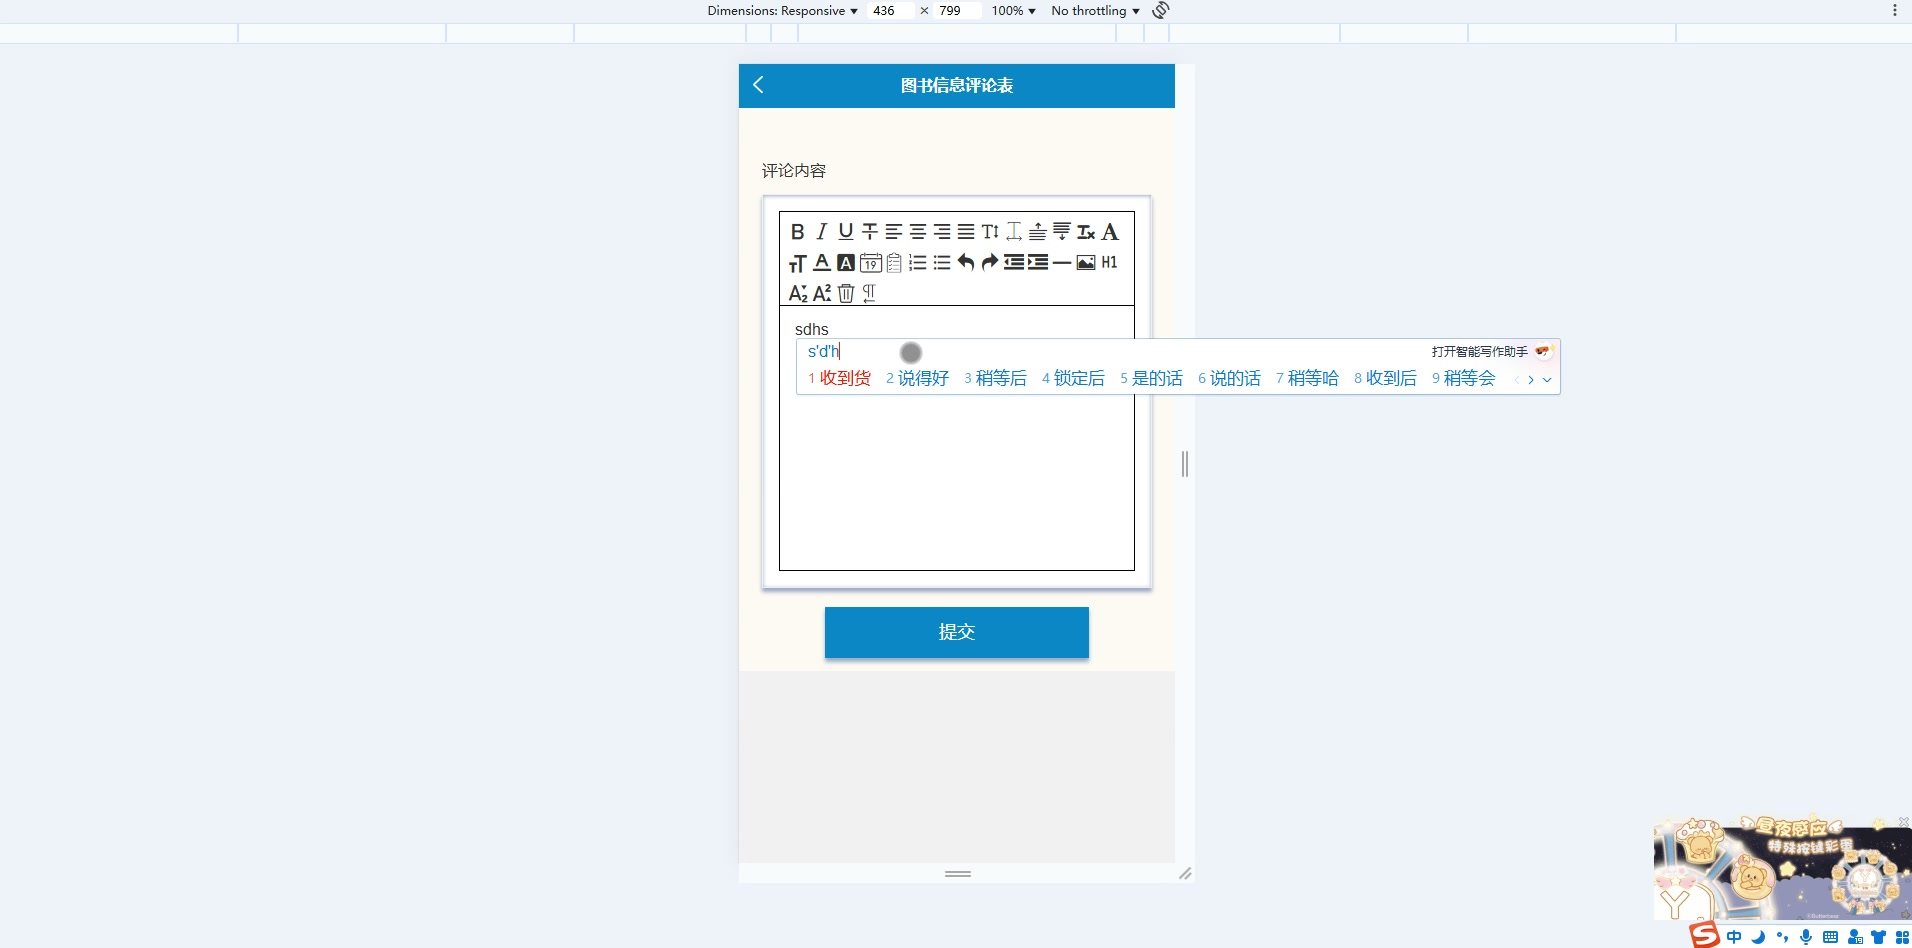Create a numbered list
This screenshot has height=948, width=1912.
[x=917, y=263]
